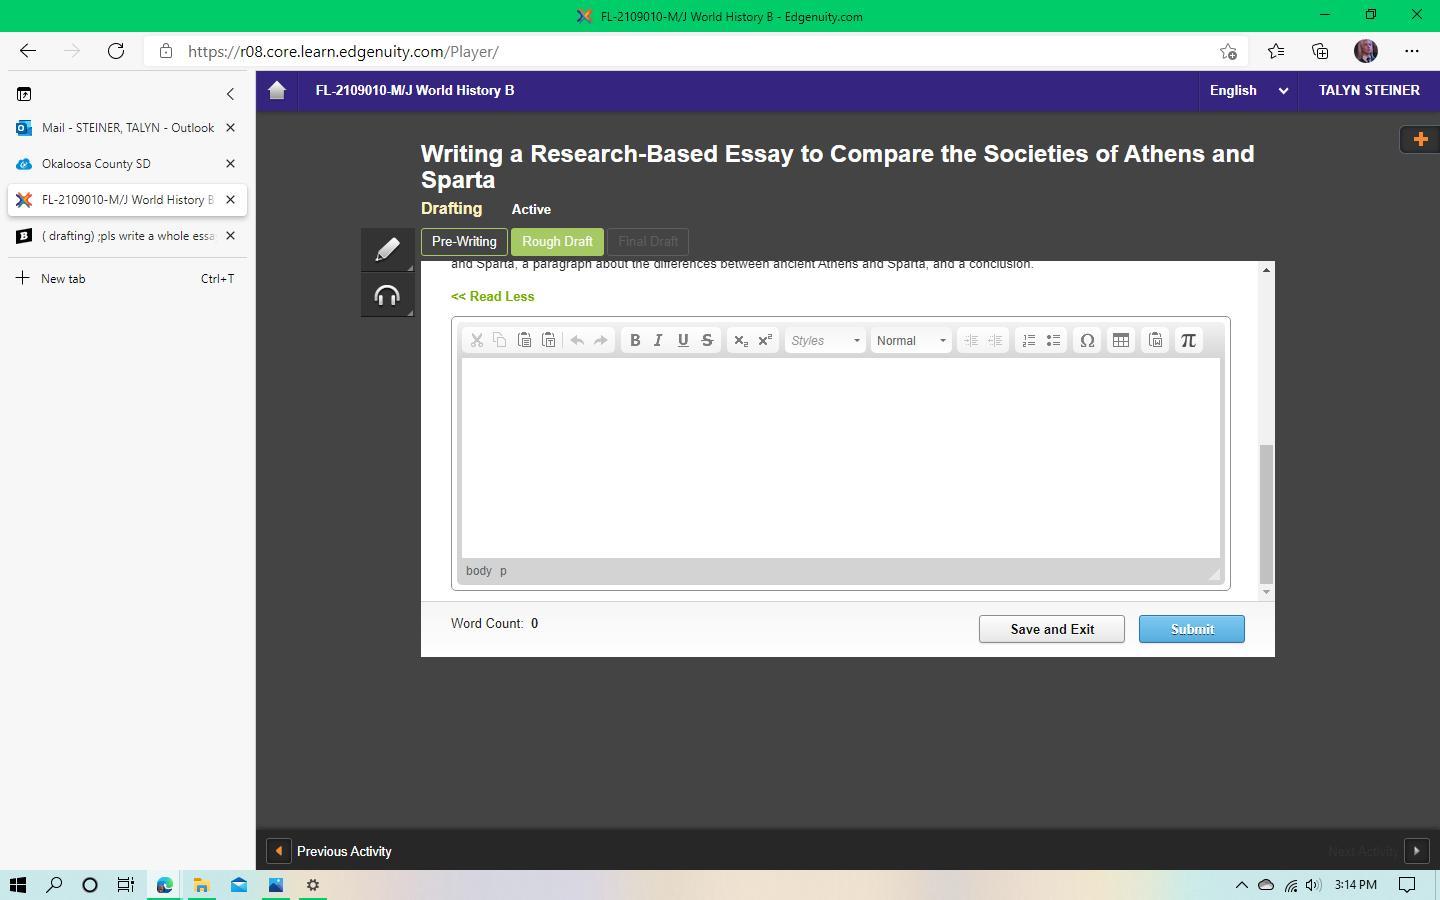
Task: Insert a table using the Table icon
Action: pyautogui.click(x=1121, y=341)
